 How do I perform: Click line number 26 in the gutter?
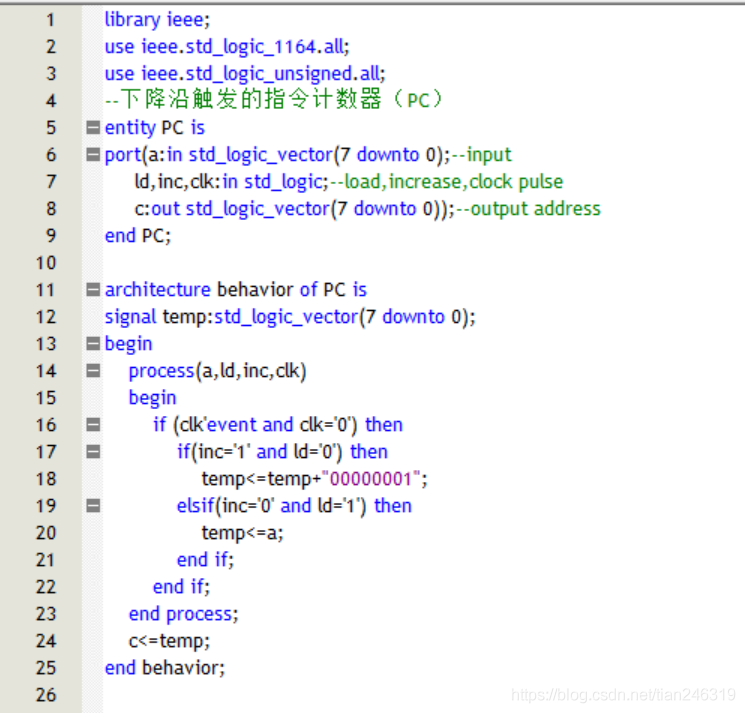pos(46,695)
